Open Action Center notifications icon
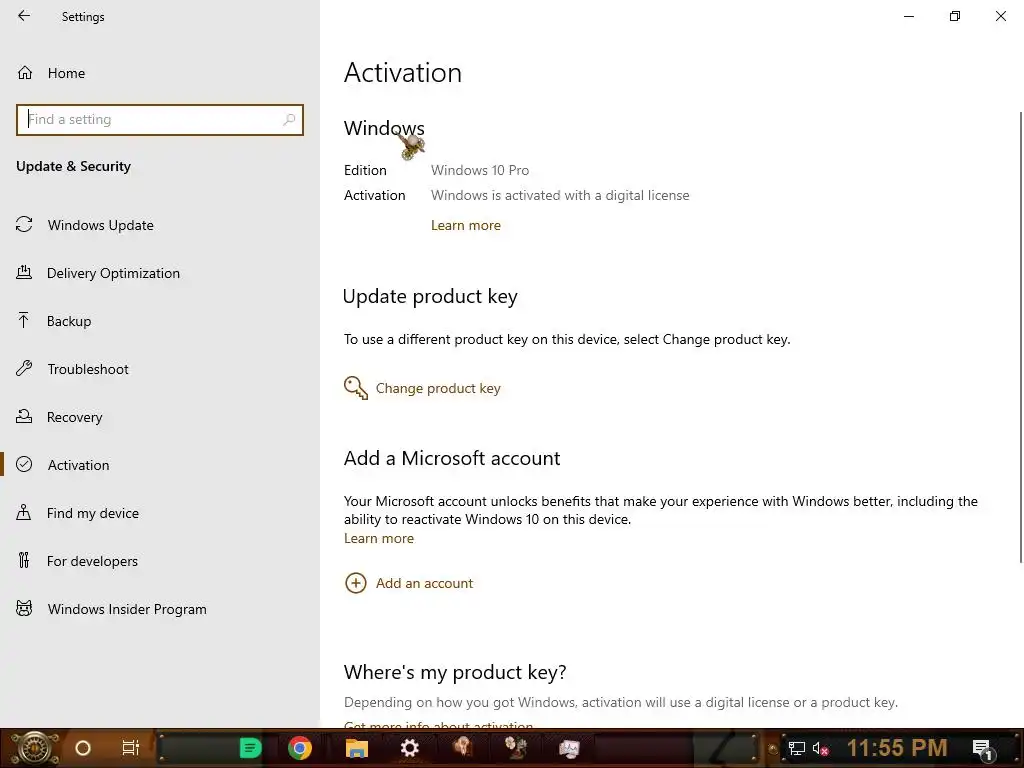The height and width of the screenshot is (768, 1024). 982,749
